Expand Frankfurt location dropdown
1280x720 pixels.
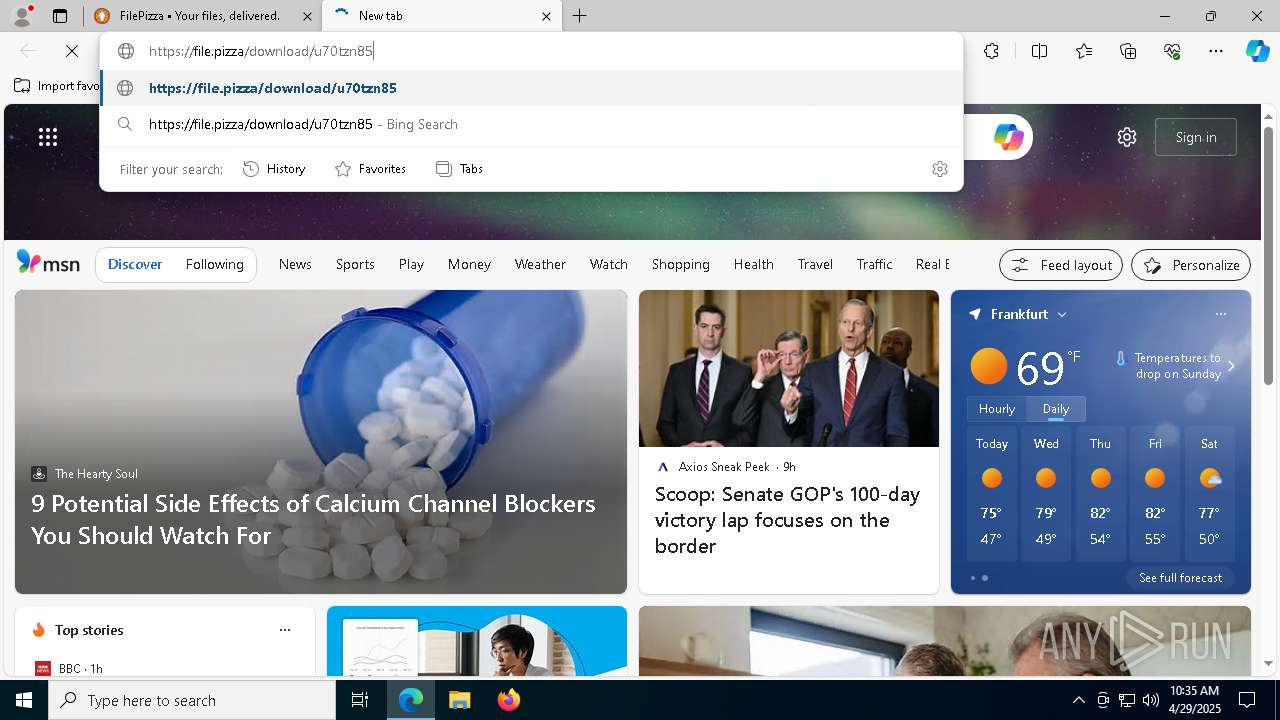(1062, 314)
